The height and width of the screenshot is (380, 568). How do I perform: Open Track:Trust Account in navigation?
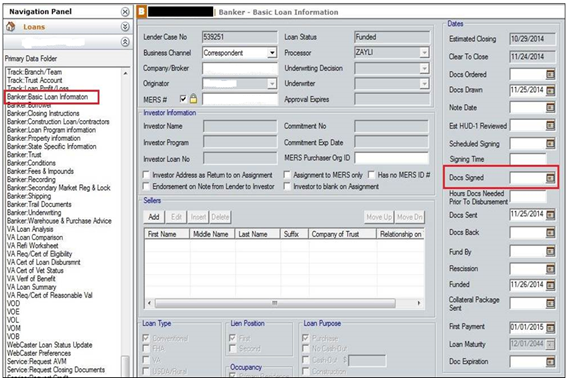click(35, 80)
